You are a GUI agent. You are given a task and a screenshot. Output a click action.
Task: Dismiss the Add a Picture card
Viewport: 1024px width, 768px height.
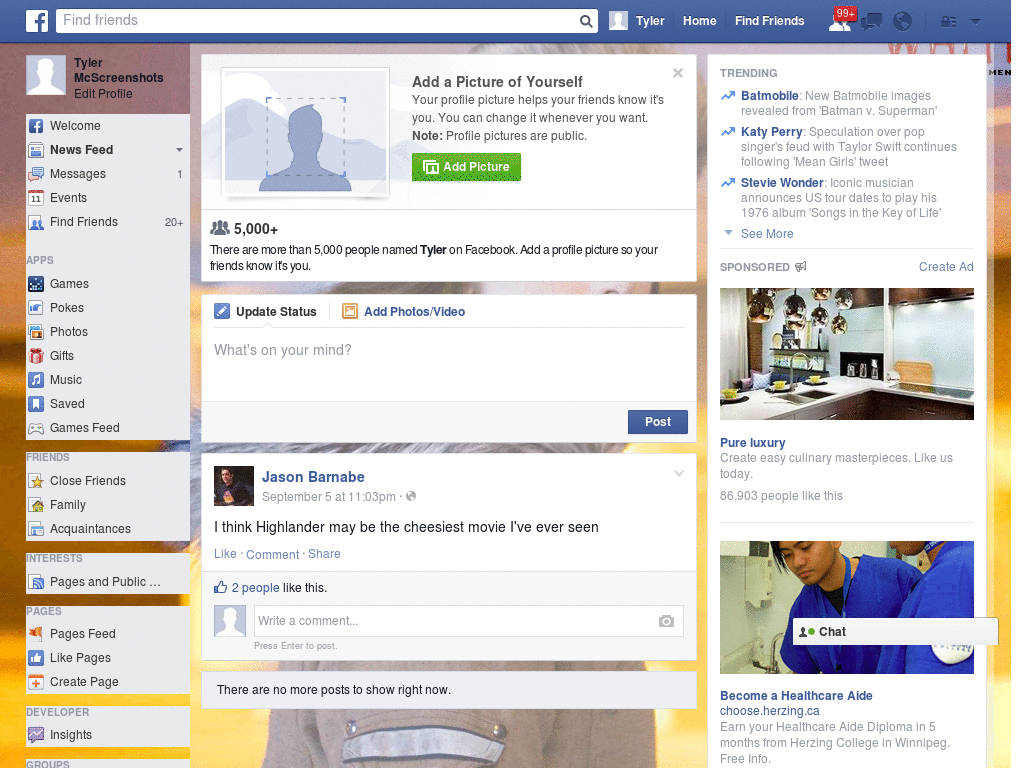click(x=678, y=73)
